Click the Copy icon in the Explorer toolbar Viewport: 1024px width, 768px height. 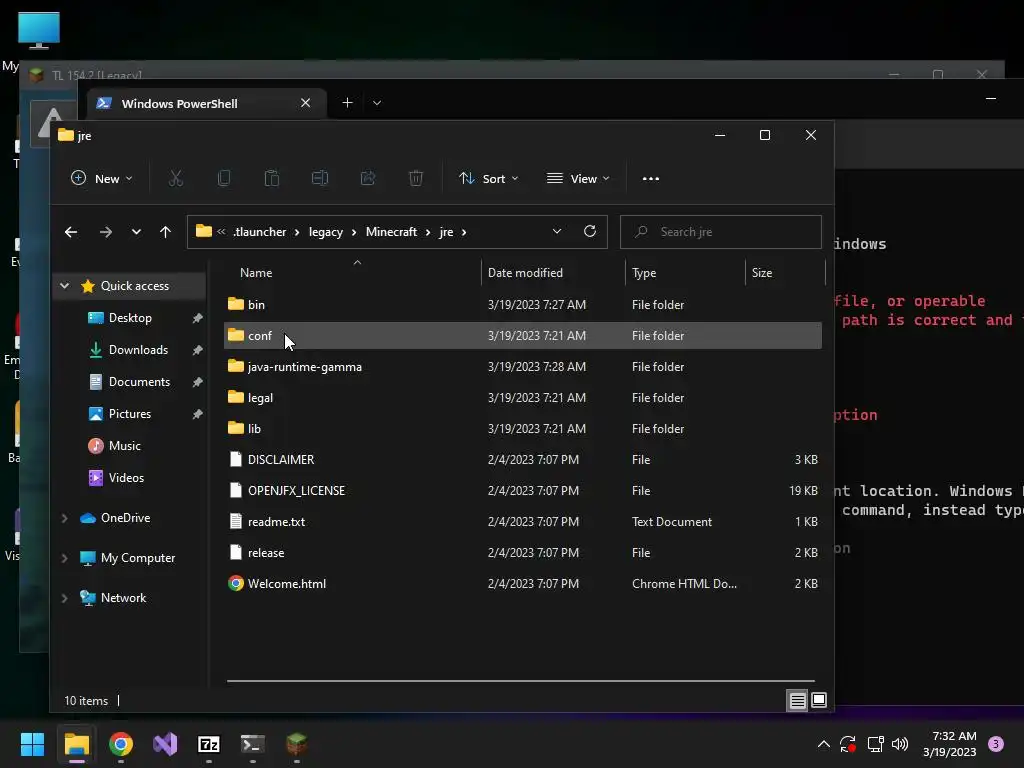tap(223, 178)
